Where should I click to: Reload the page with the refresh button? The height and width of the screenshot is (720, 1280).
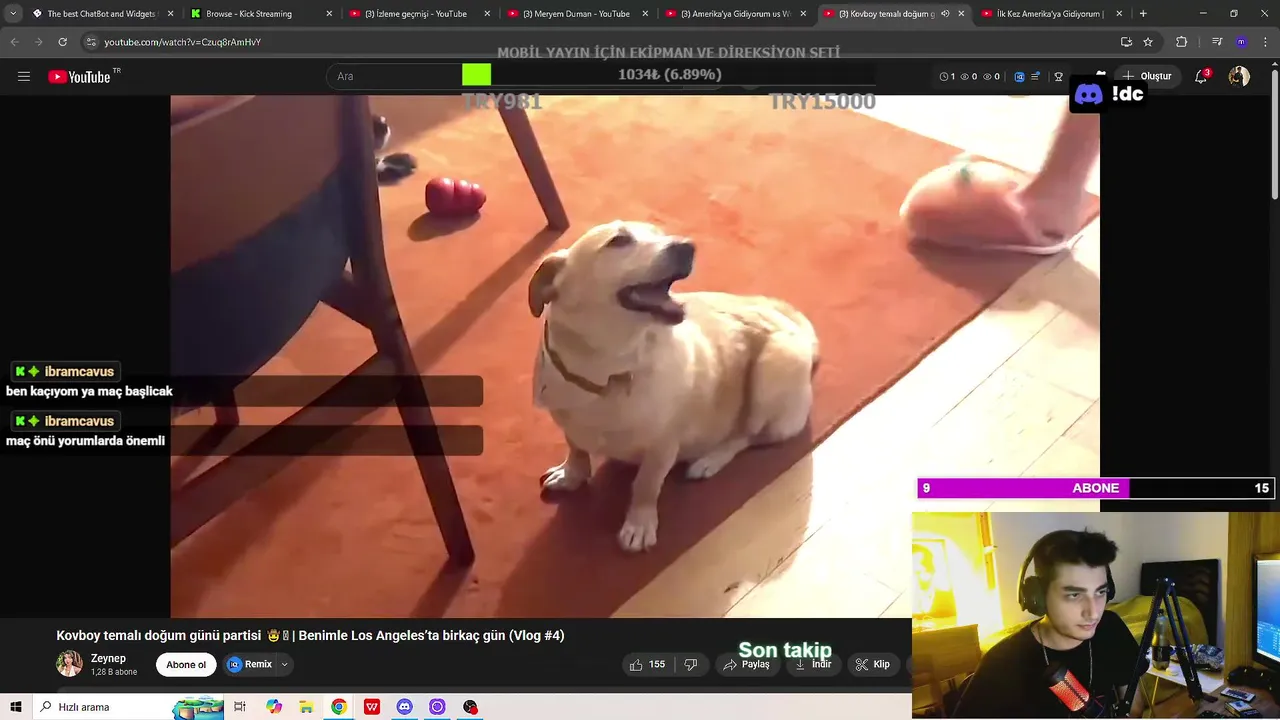(x=62, y=42)
